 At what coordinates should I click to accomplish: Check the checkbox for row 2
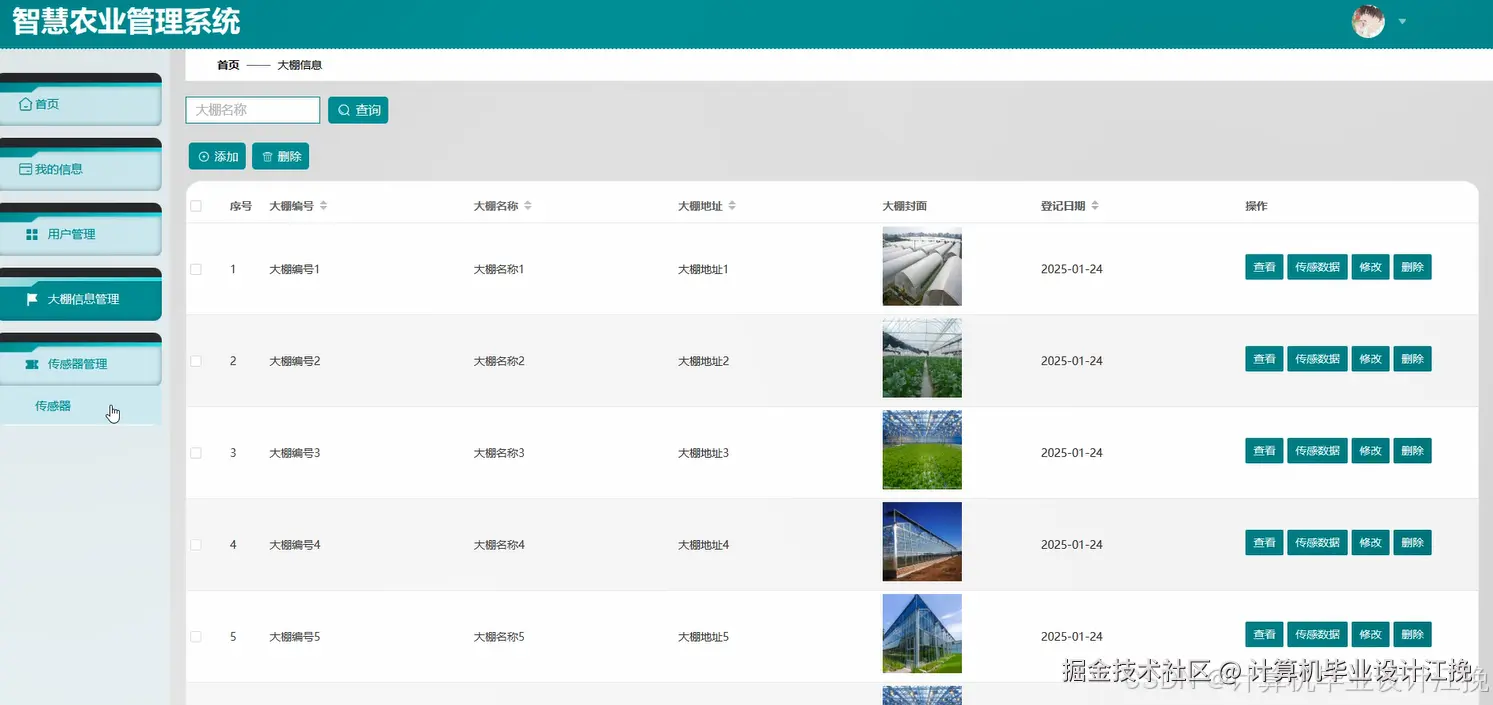pyautogui.click(x=196, y=361)
